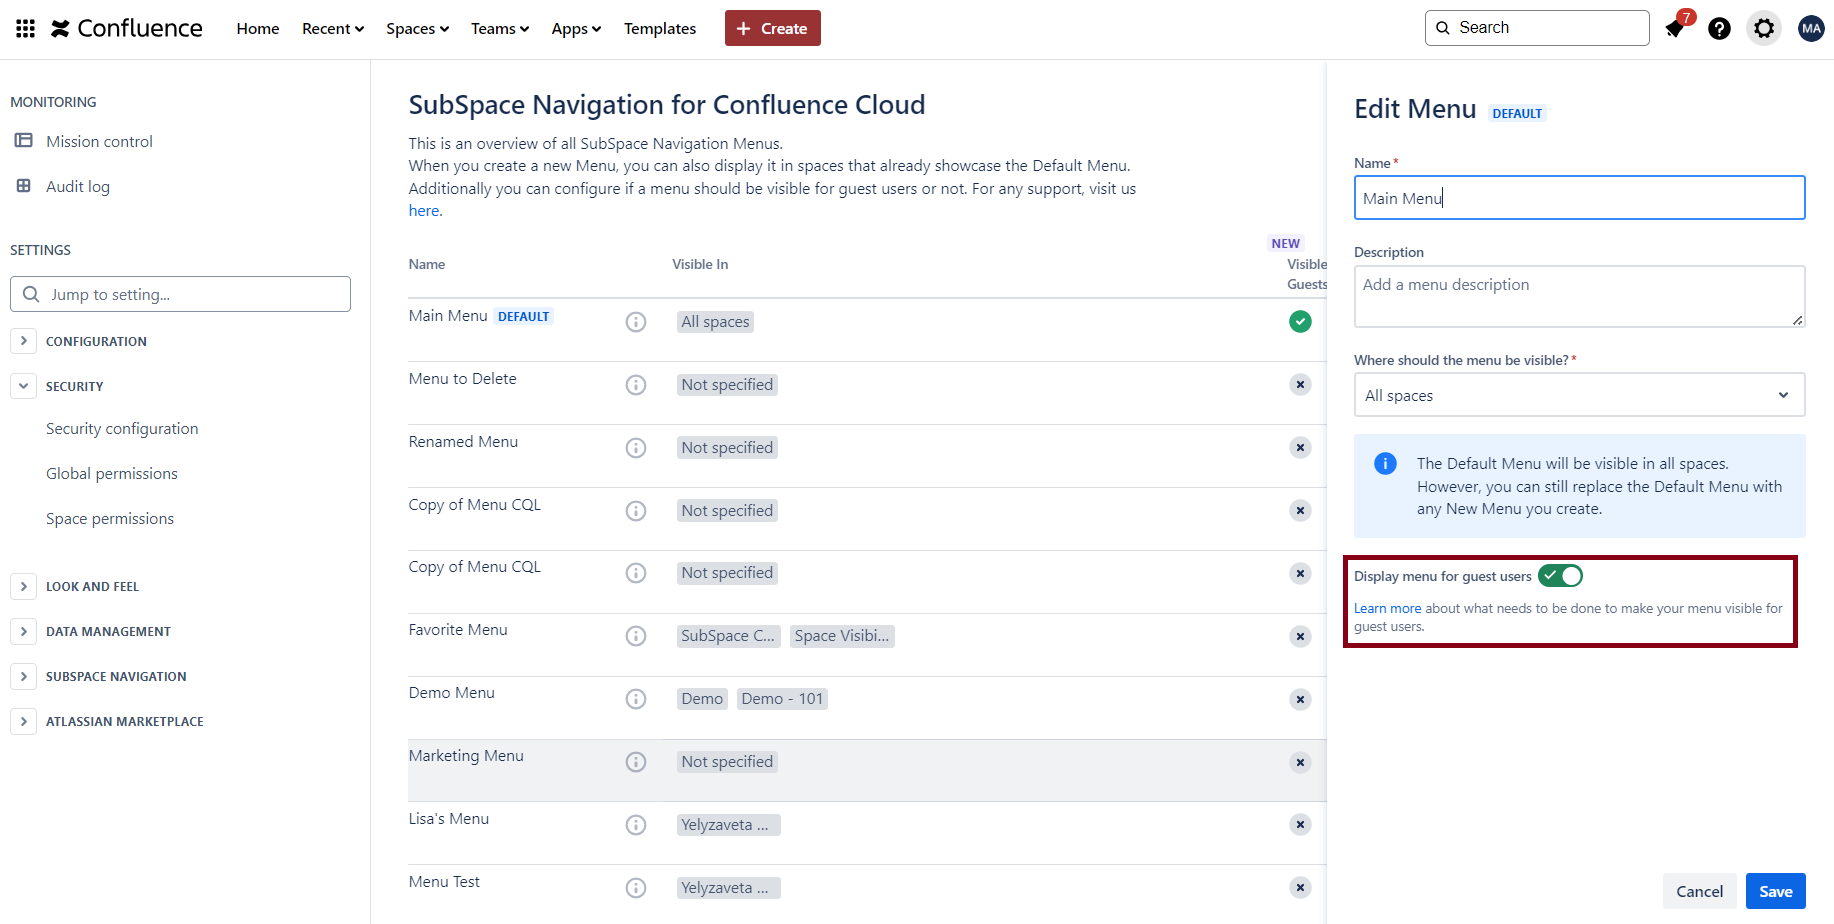Expand the SubSpace Navigation settings section

tap(24, 677)
